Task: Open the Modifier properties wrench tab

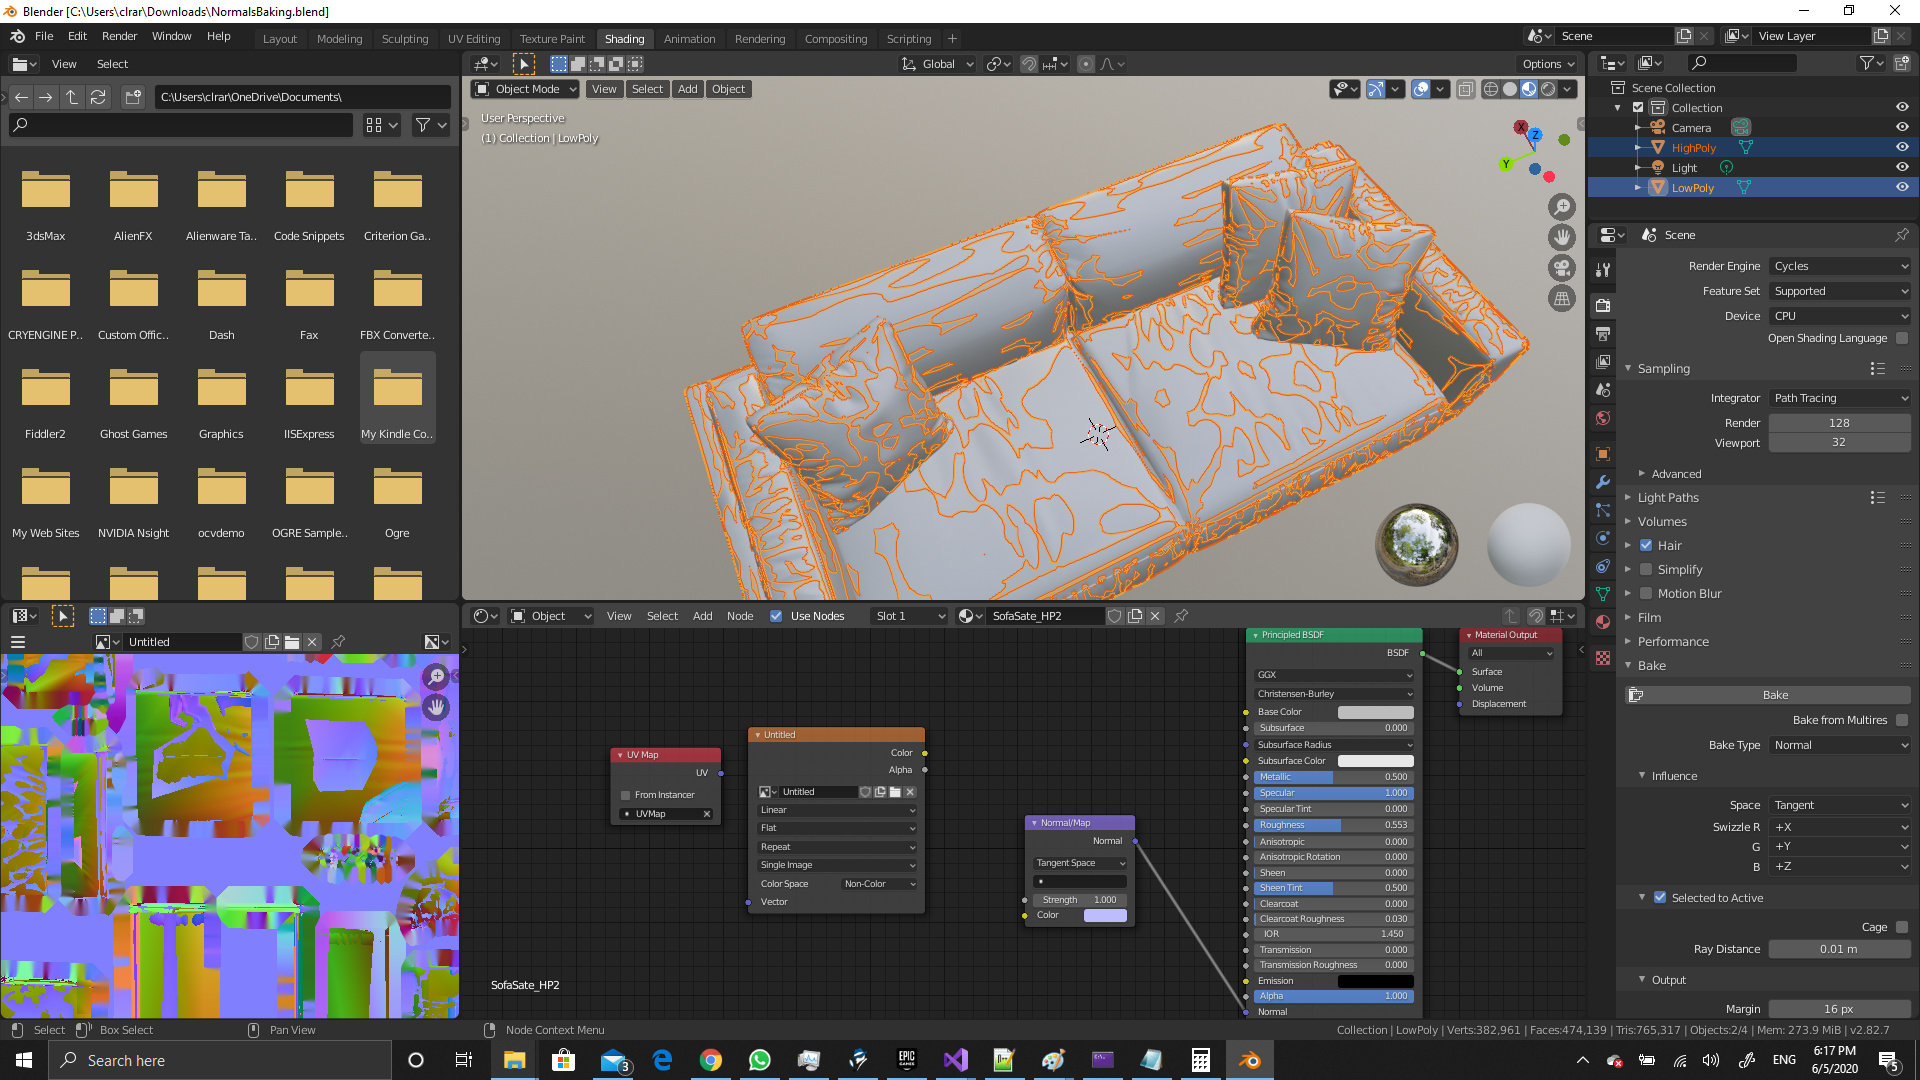Action: point(1603,482)
